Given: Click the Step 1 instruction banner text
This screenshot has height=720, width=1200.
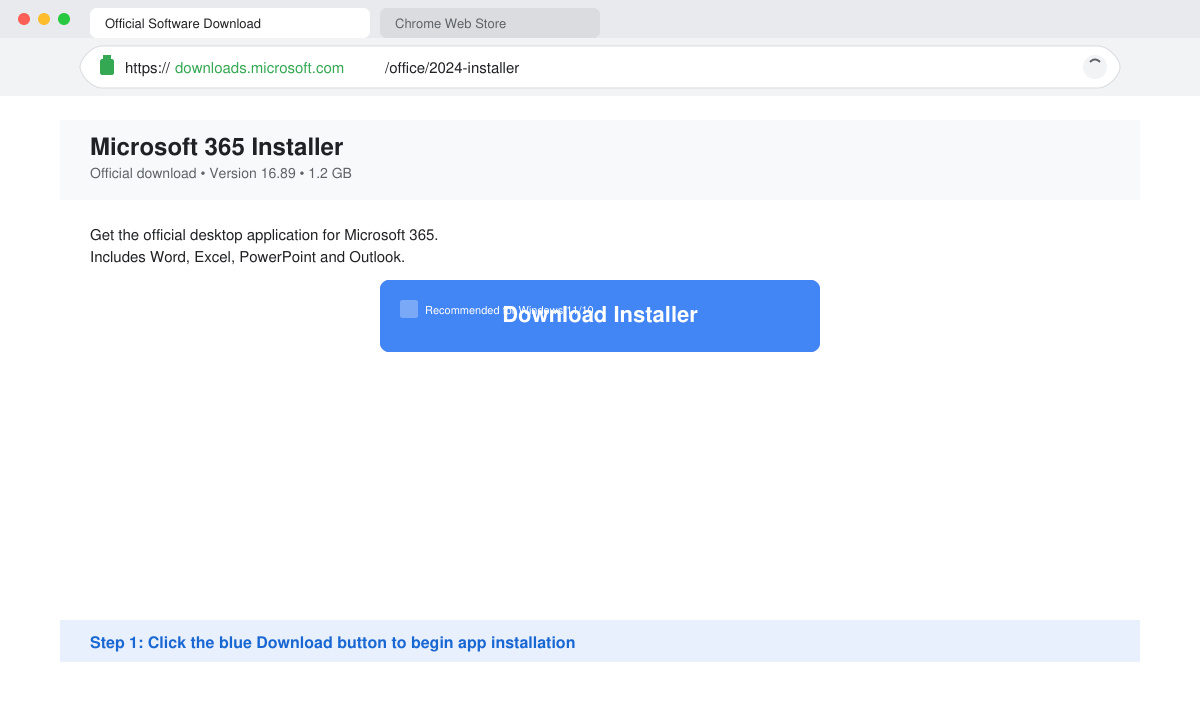Looking at the screenshot, I should 332,643.
